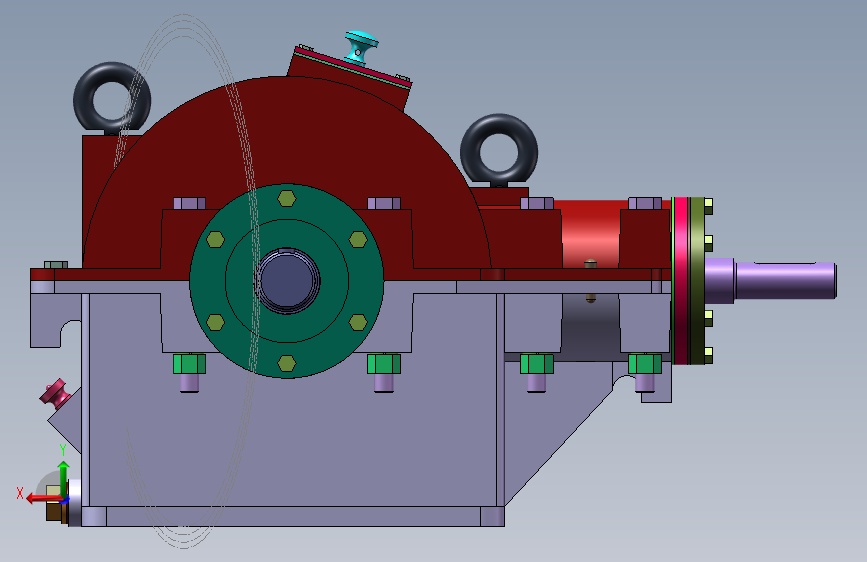Select the second green nut from the left
Viewport: 867px width, 562px height.
coord(384,364)
